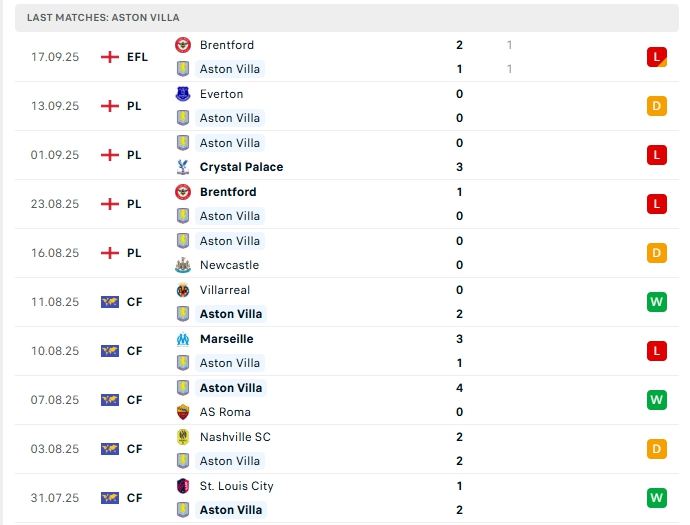690x525 pixels.
Task: Click the CF competition icon dated 11.08.25
Action: [x=110, y=302]
